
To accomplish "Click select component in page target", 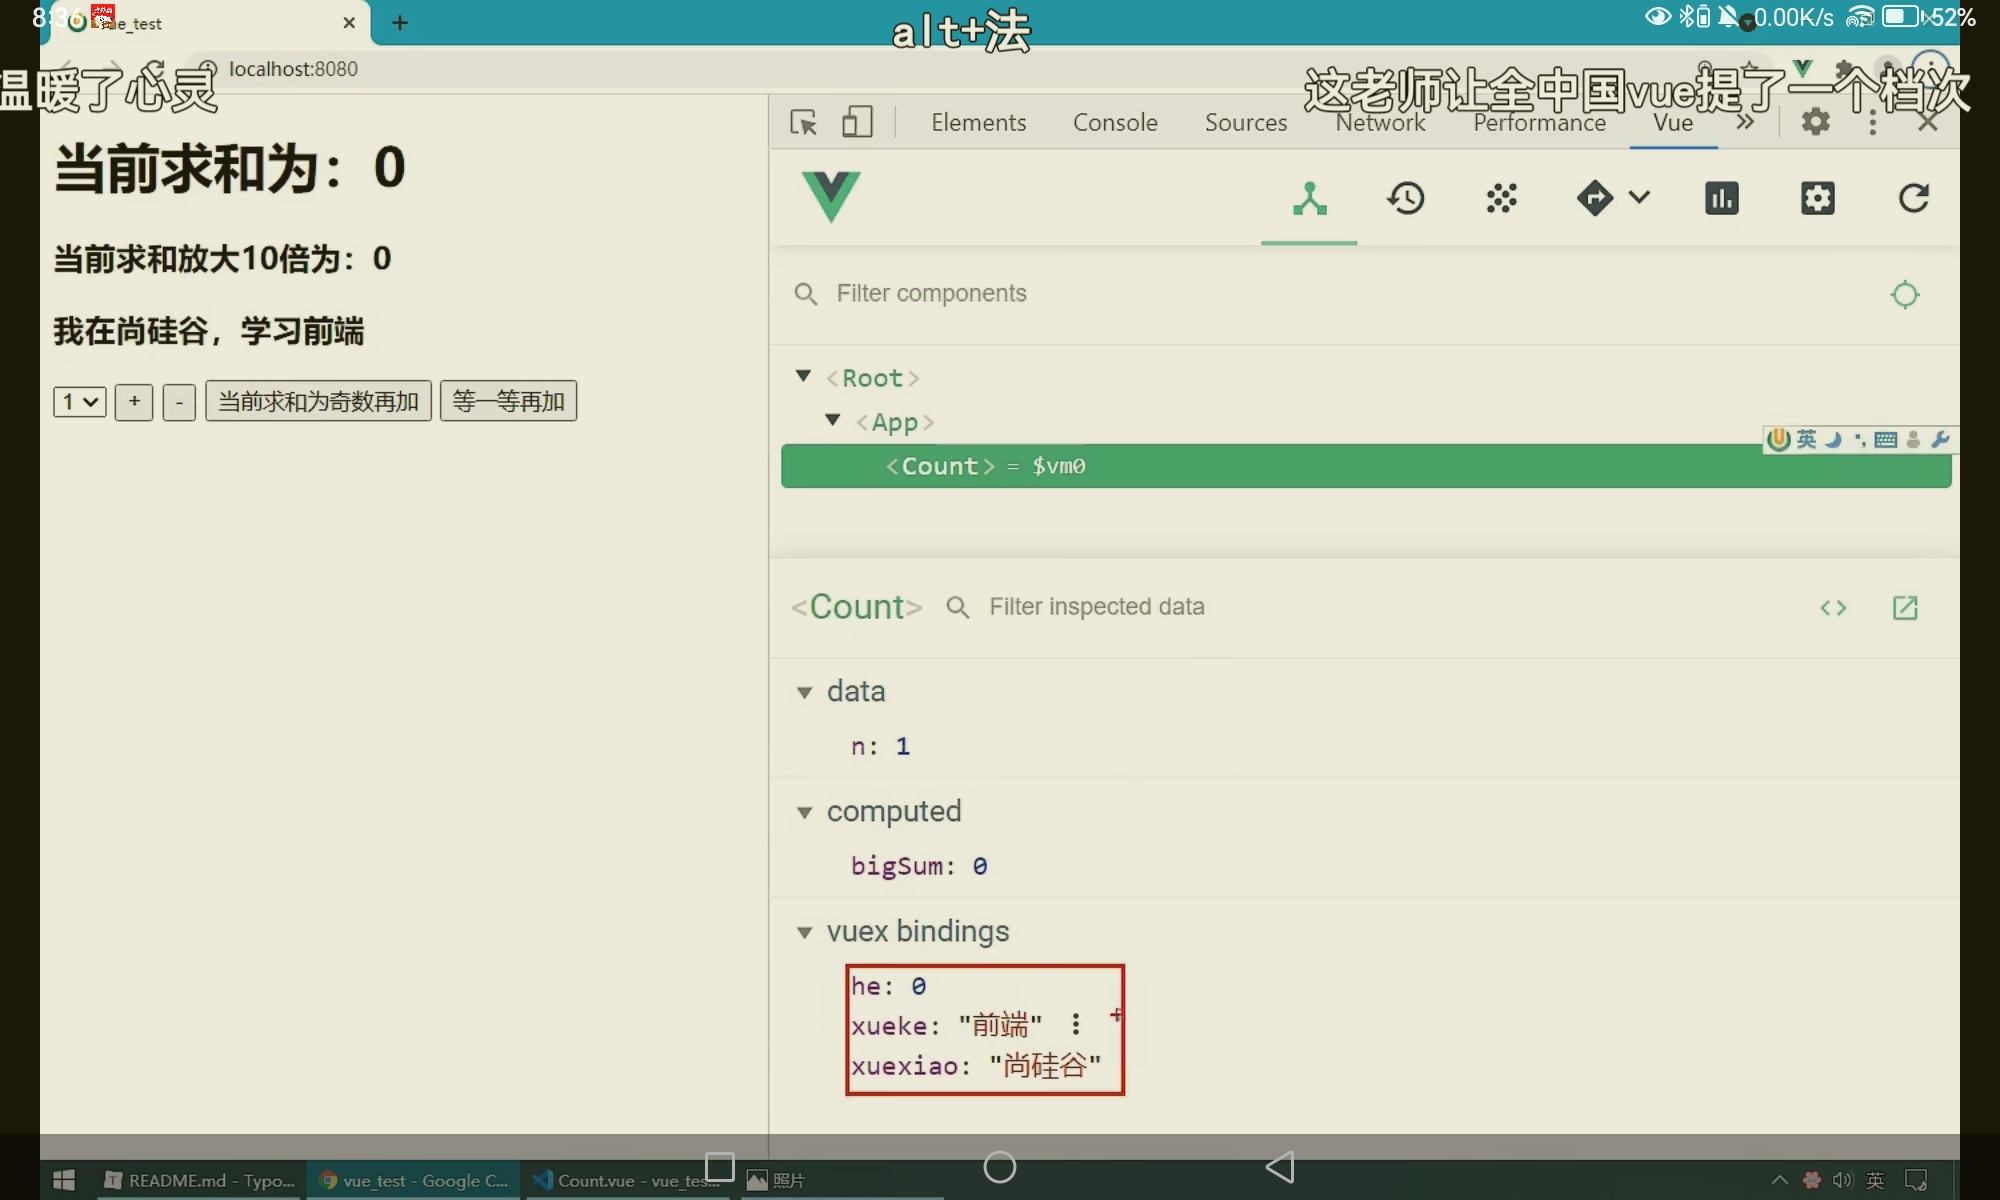I will (x=1905, y=294).
